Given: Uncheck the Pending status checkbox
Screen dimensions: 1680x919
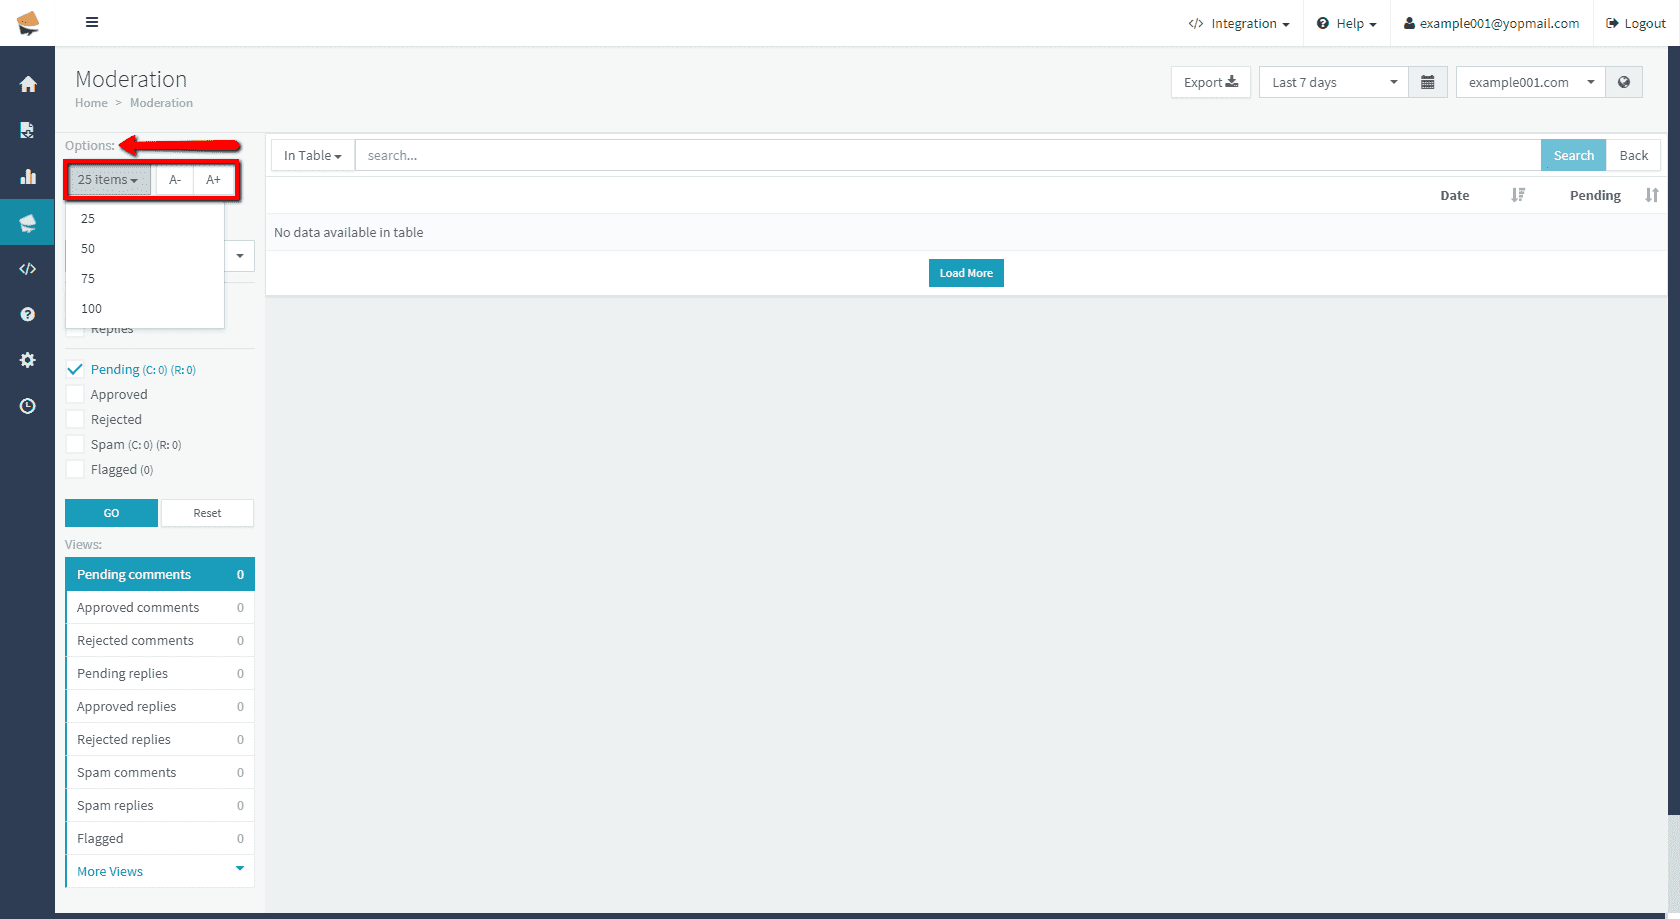Looking at the screenshot, I should (x=75, y=369).
